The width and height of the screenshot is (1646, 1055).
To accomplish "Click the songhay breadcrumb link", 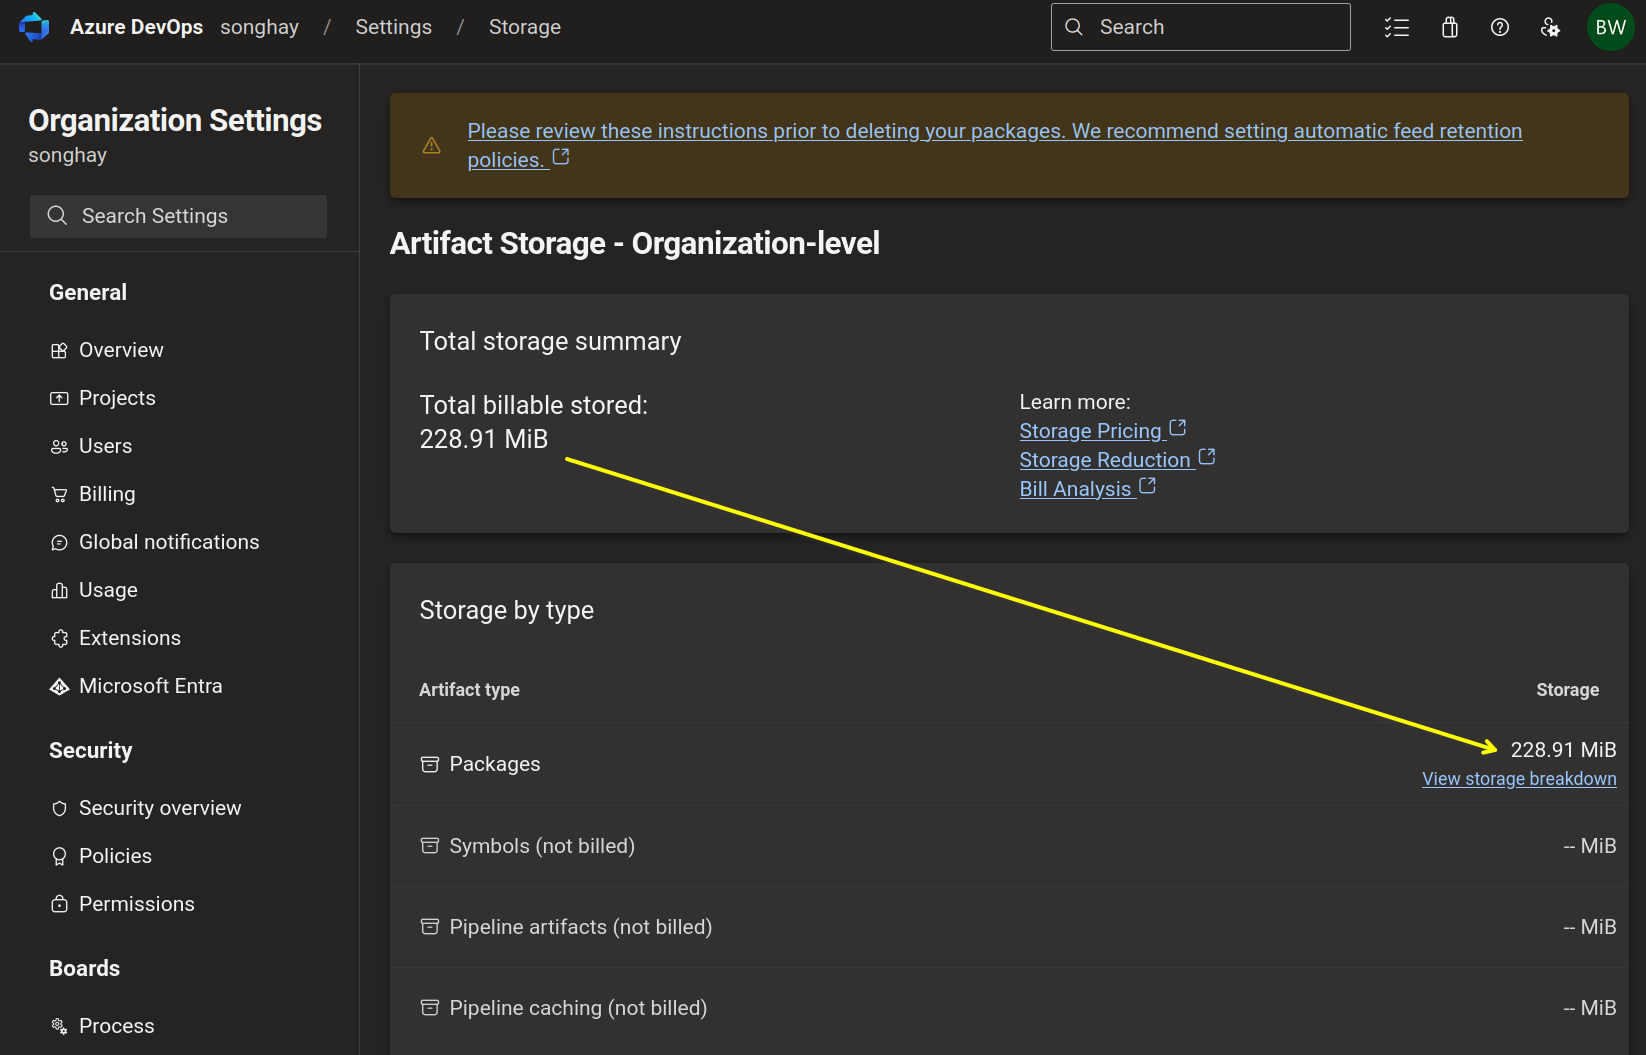I will [260, 27].
